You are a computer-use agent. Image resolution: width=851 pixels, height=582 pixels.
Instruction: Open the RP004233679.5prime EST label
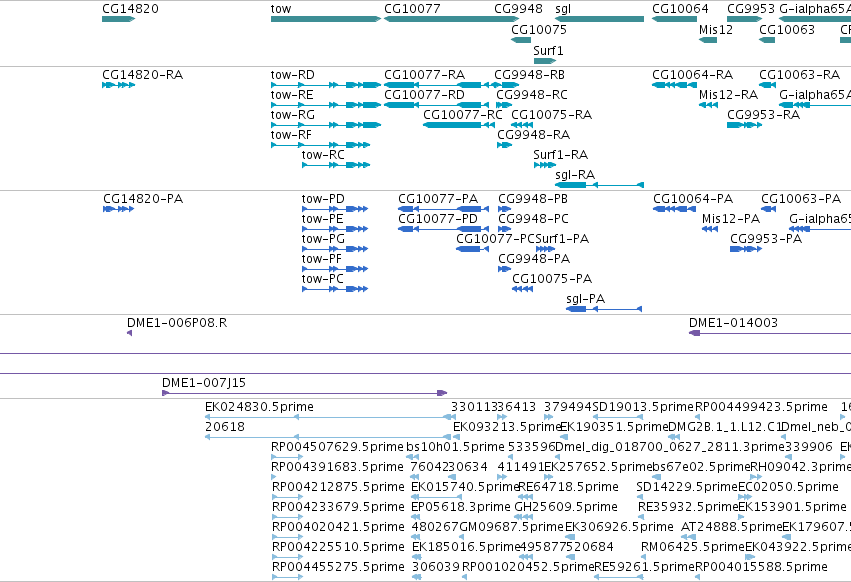(338, 507)
